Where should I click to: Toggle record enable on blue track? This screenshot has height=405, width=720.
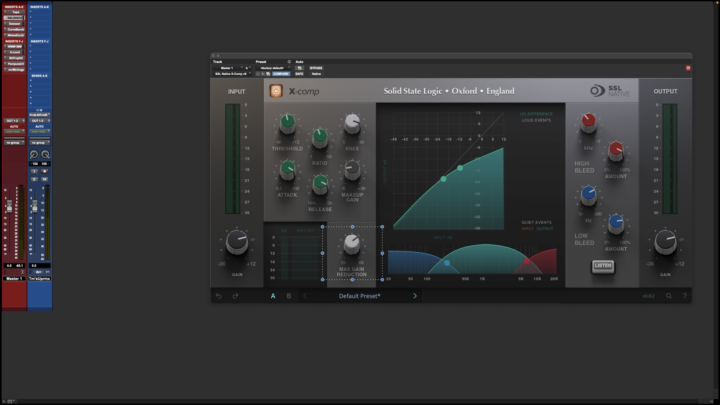point(45,171)
